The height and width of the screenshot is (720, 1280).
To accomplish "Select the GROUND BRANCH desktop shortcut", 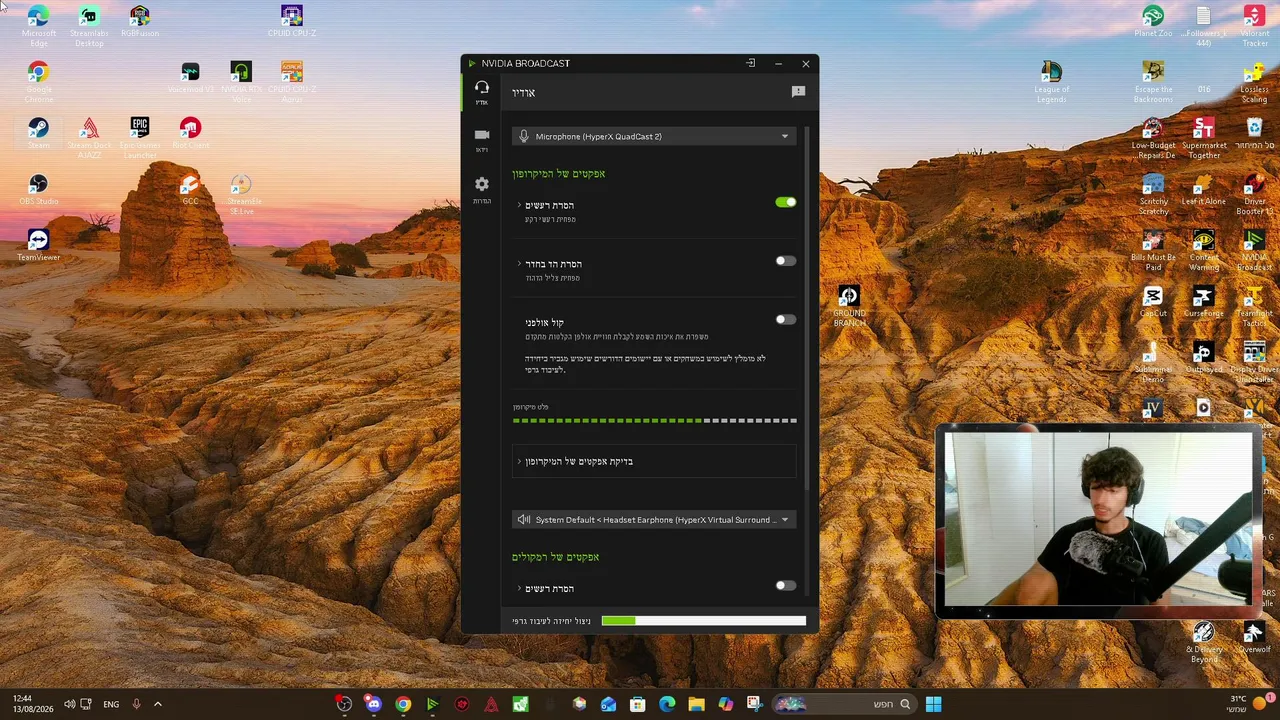I will point(849,306).
